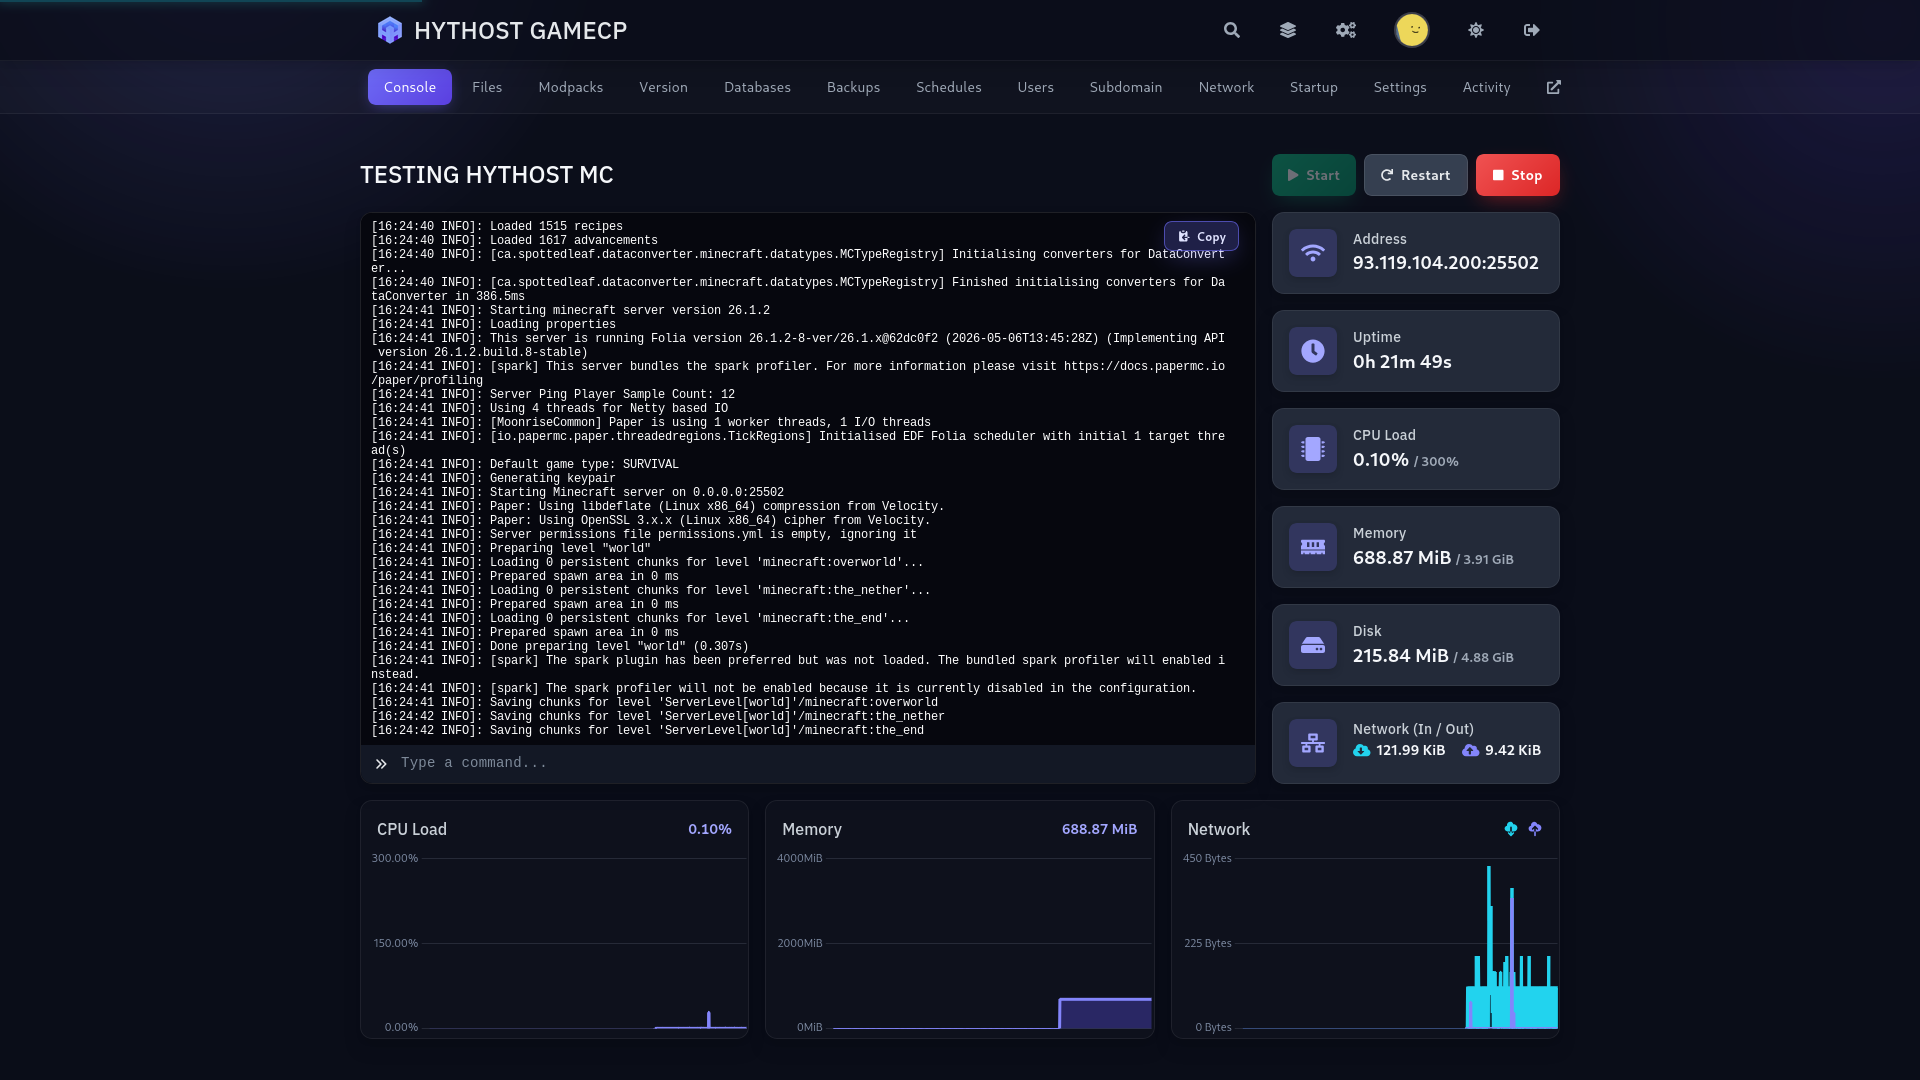Click the cyan download icon on the Network graph
This screenshot has height=1080, width=1920.
tap(1511, 829)
